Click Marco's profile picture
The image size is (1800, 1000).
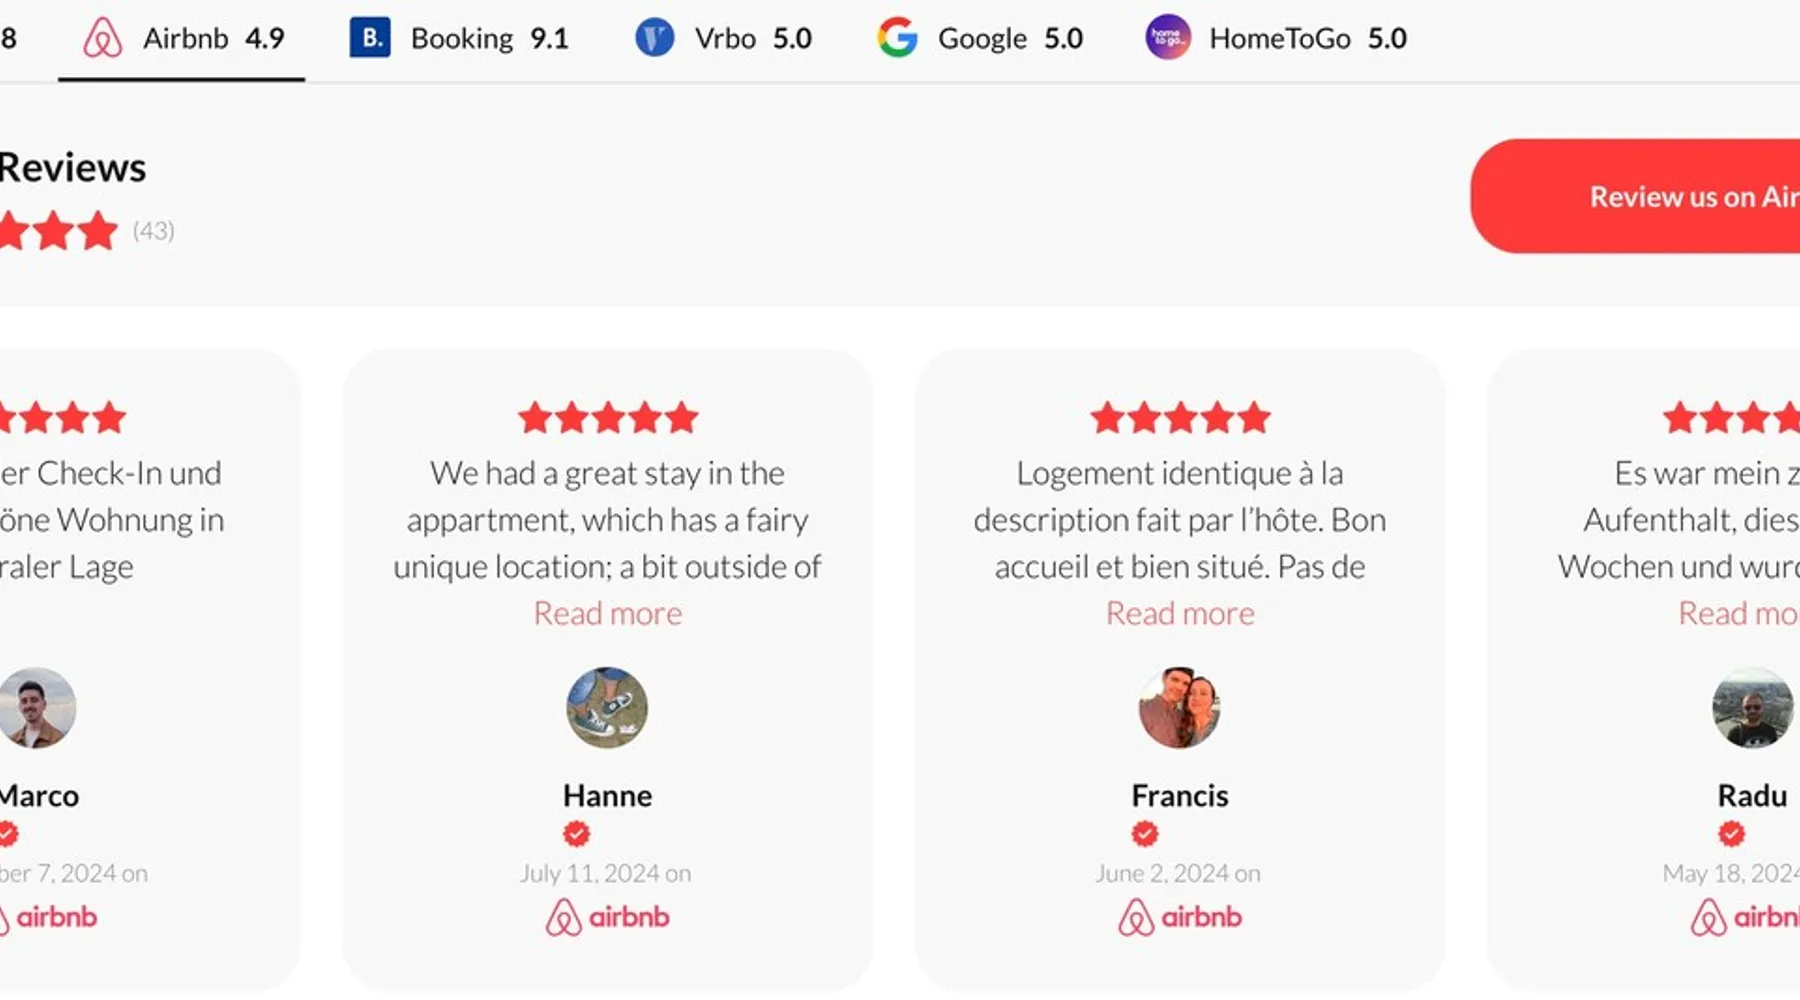click(x=37, y=708)
